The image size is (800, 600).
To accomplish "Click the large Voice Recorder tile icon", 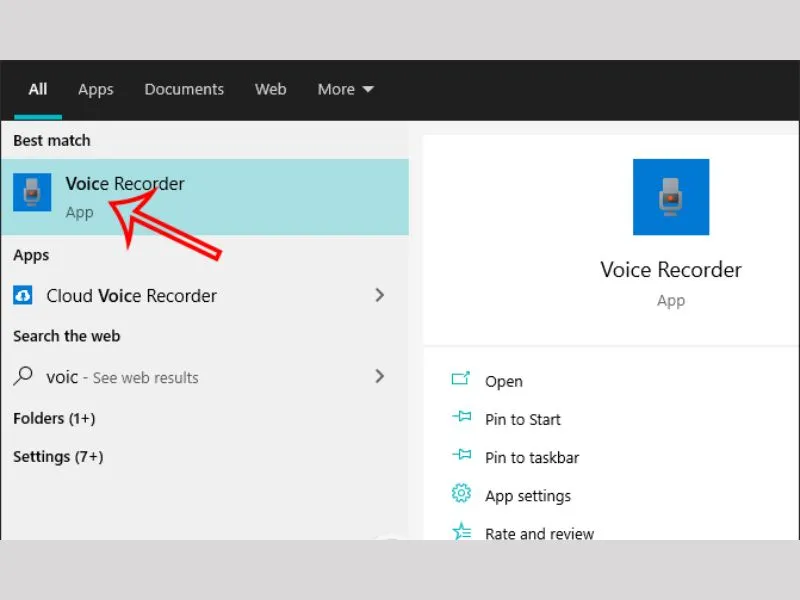I will [671, 197].
